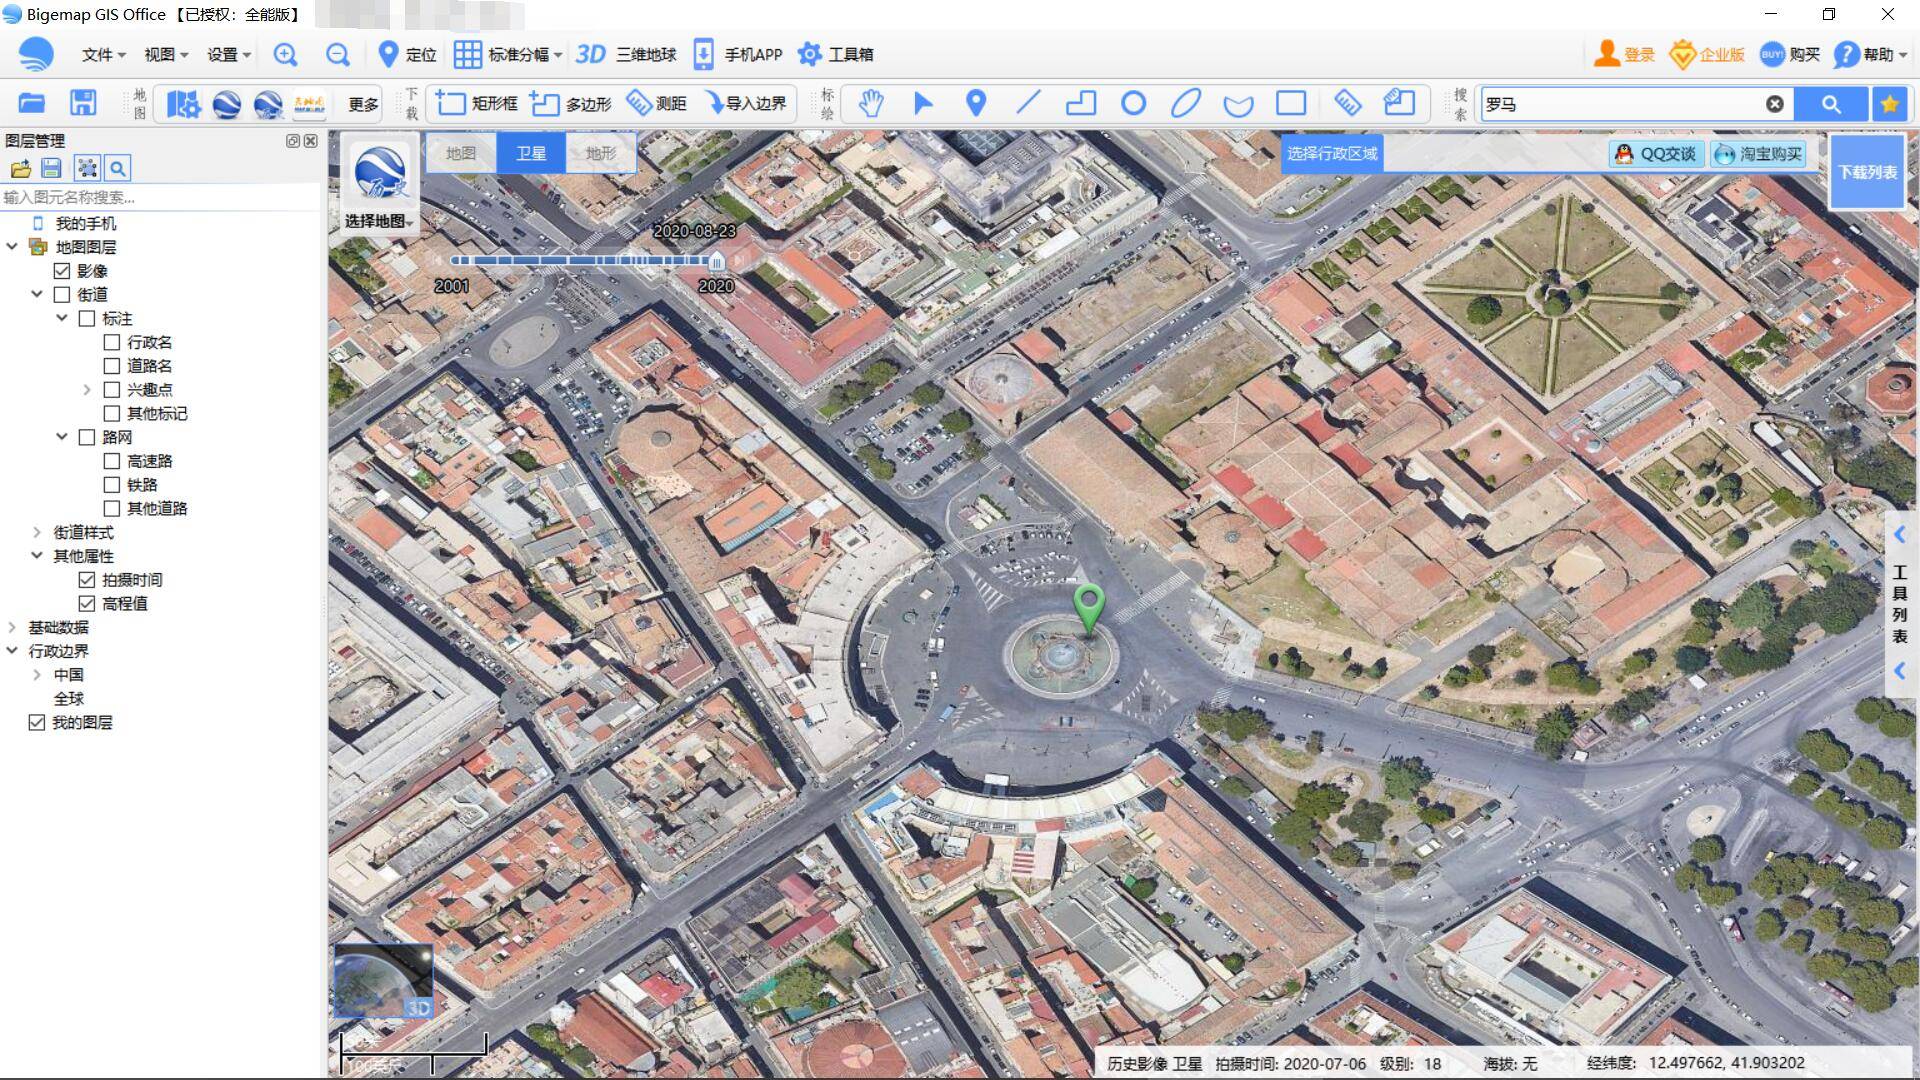Click the green location marker on fountain
This screenshot has height=1080, width=1920.
tap(1088, 608)
